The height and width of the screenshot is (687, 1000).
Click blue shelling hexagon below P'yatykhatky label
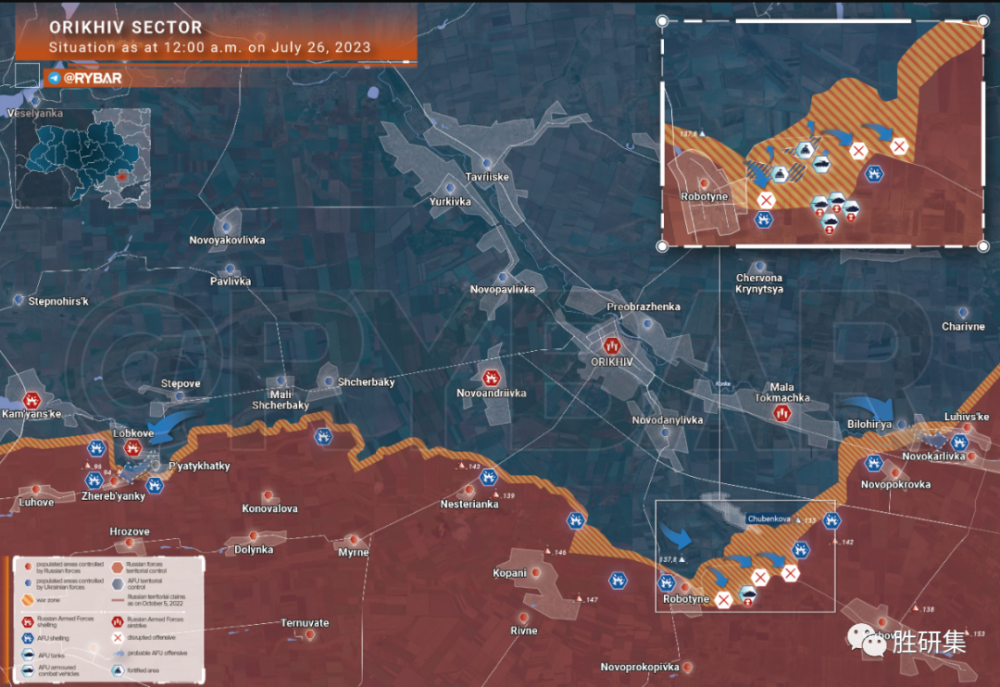(x=154, y=485)
